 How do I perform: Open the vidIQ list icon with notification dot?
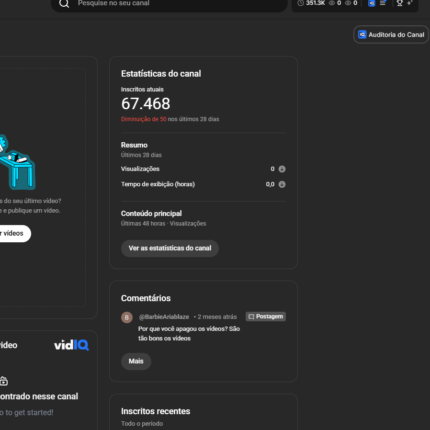point(383,3)
